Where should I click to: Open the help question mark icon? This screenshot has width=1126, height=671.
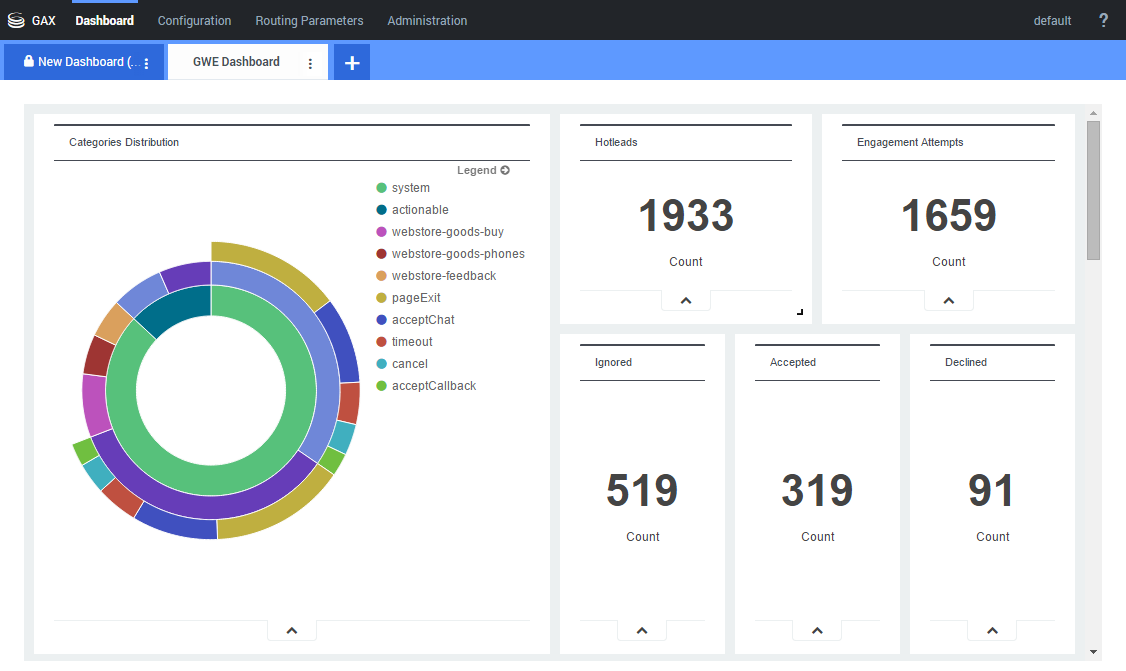(1103, 20)
